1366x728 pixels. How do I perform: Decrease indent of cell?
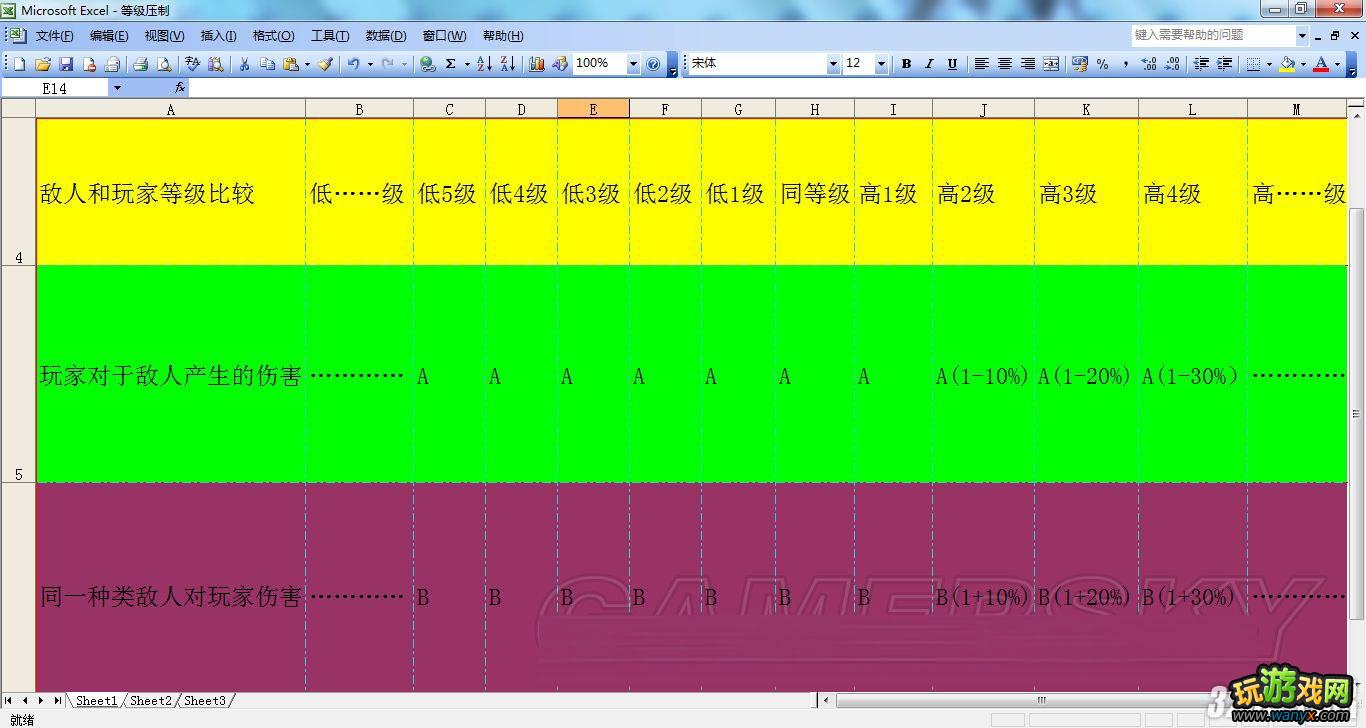point(1201,64)
